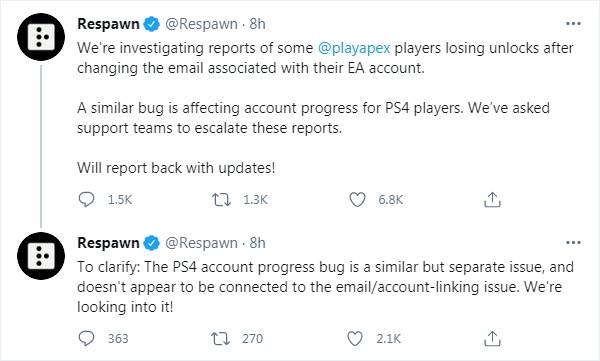Click the @Respawn handle in first tweet
The image size is (600, 361).
pyautogui.click(x=201, y=24)
